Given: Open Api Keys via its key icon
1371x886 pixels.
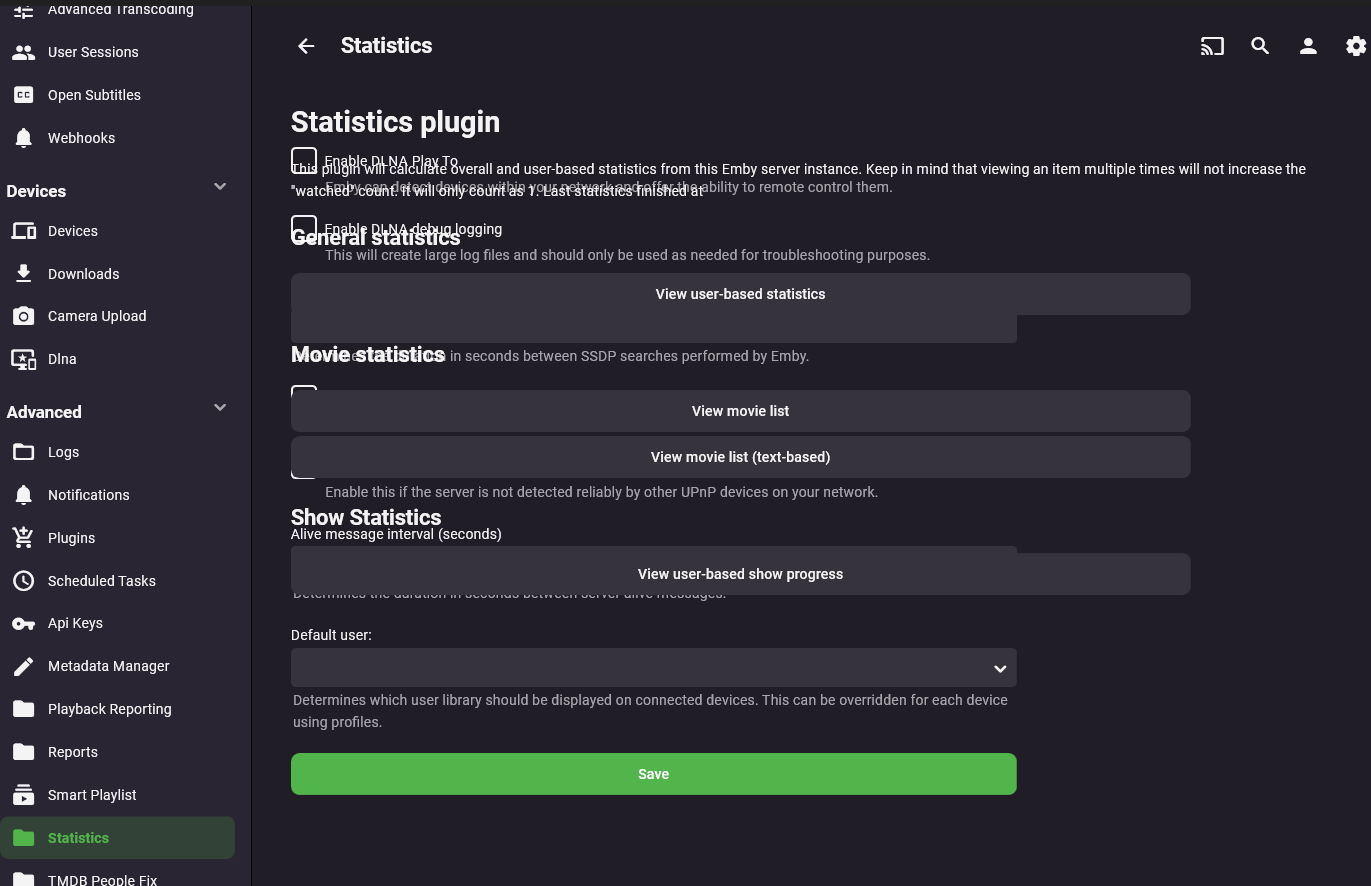Looking at the screenshot, I should [x=23, y=624].
